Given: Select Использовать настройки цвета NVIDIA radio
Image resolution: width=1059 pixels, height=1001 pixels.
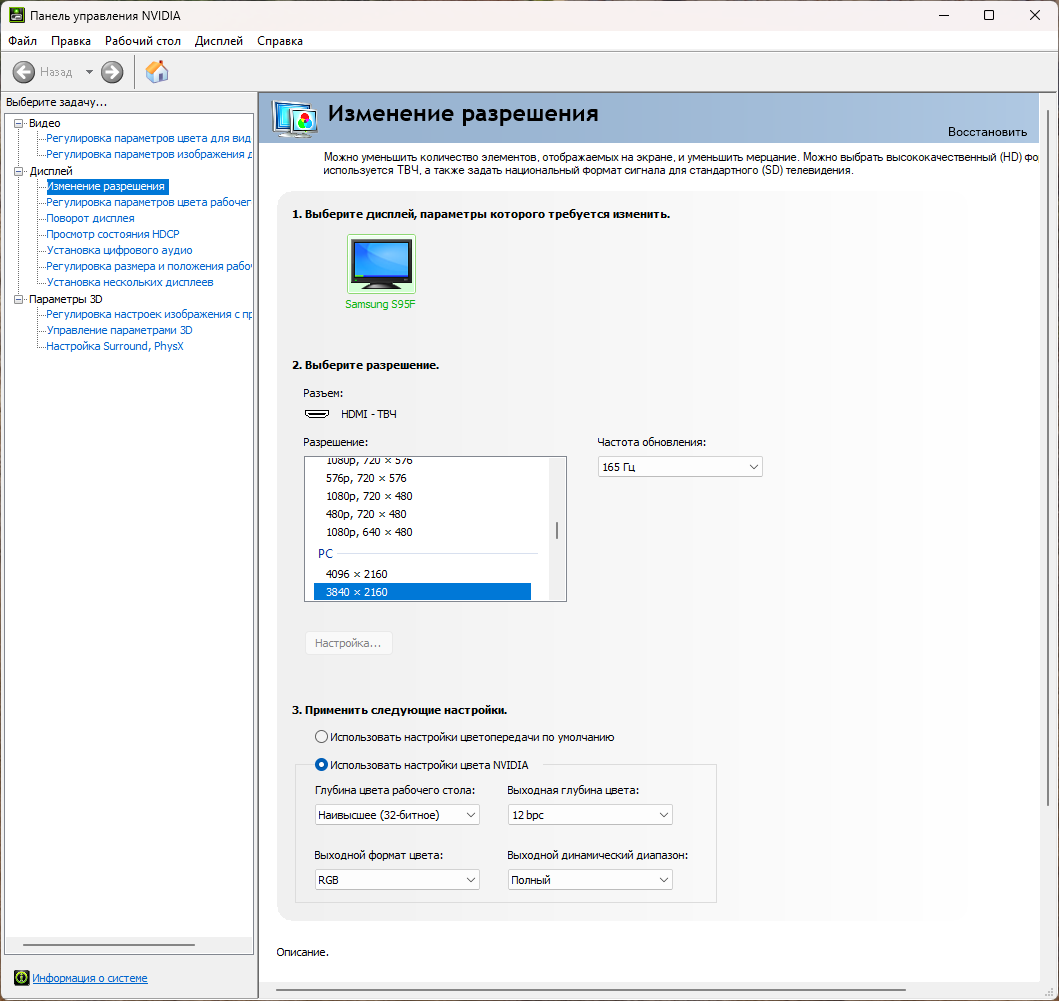Looking at the screenshot, I should 321,765.
